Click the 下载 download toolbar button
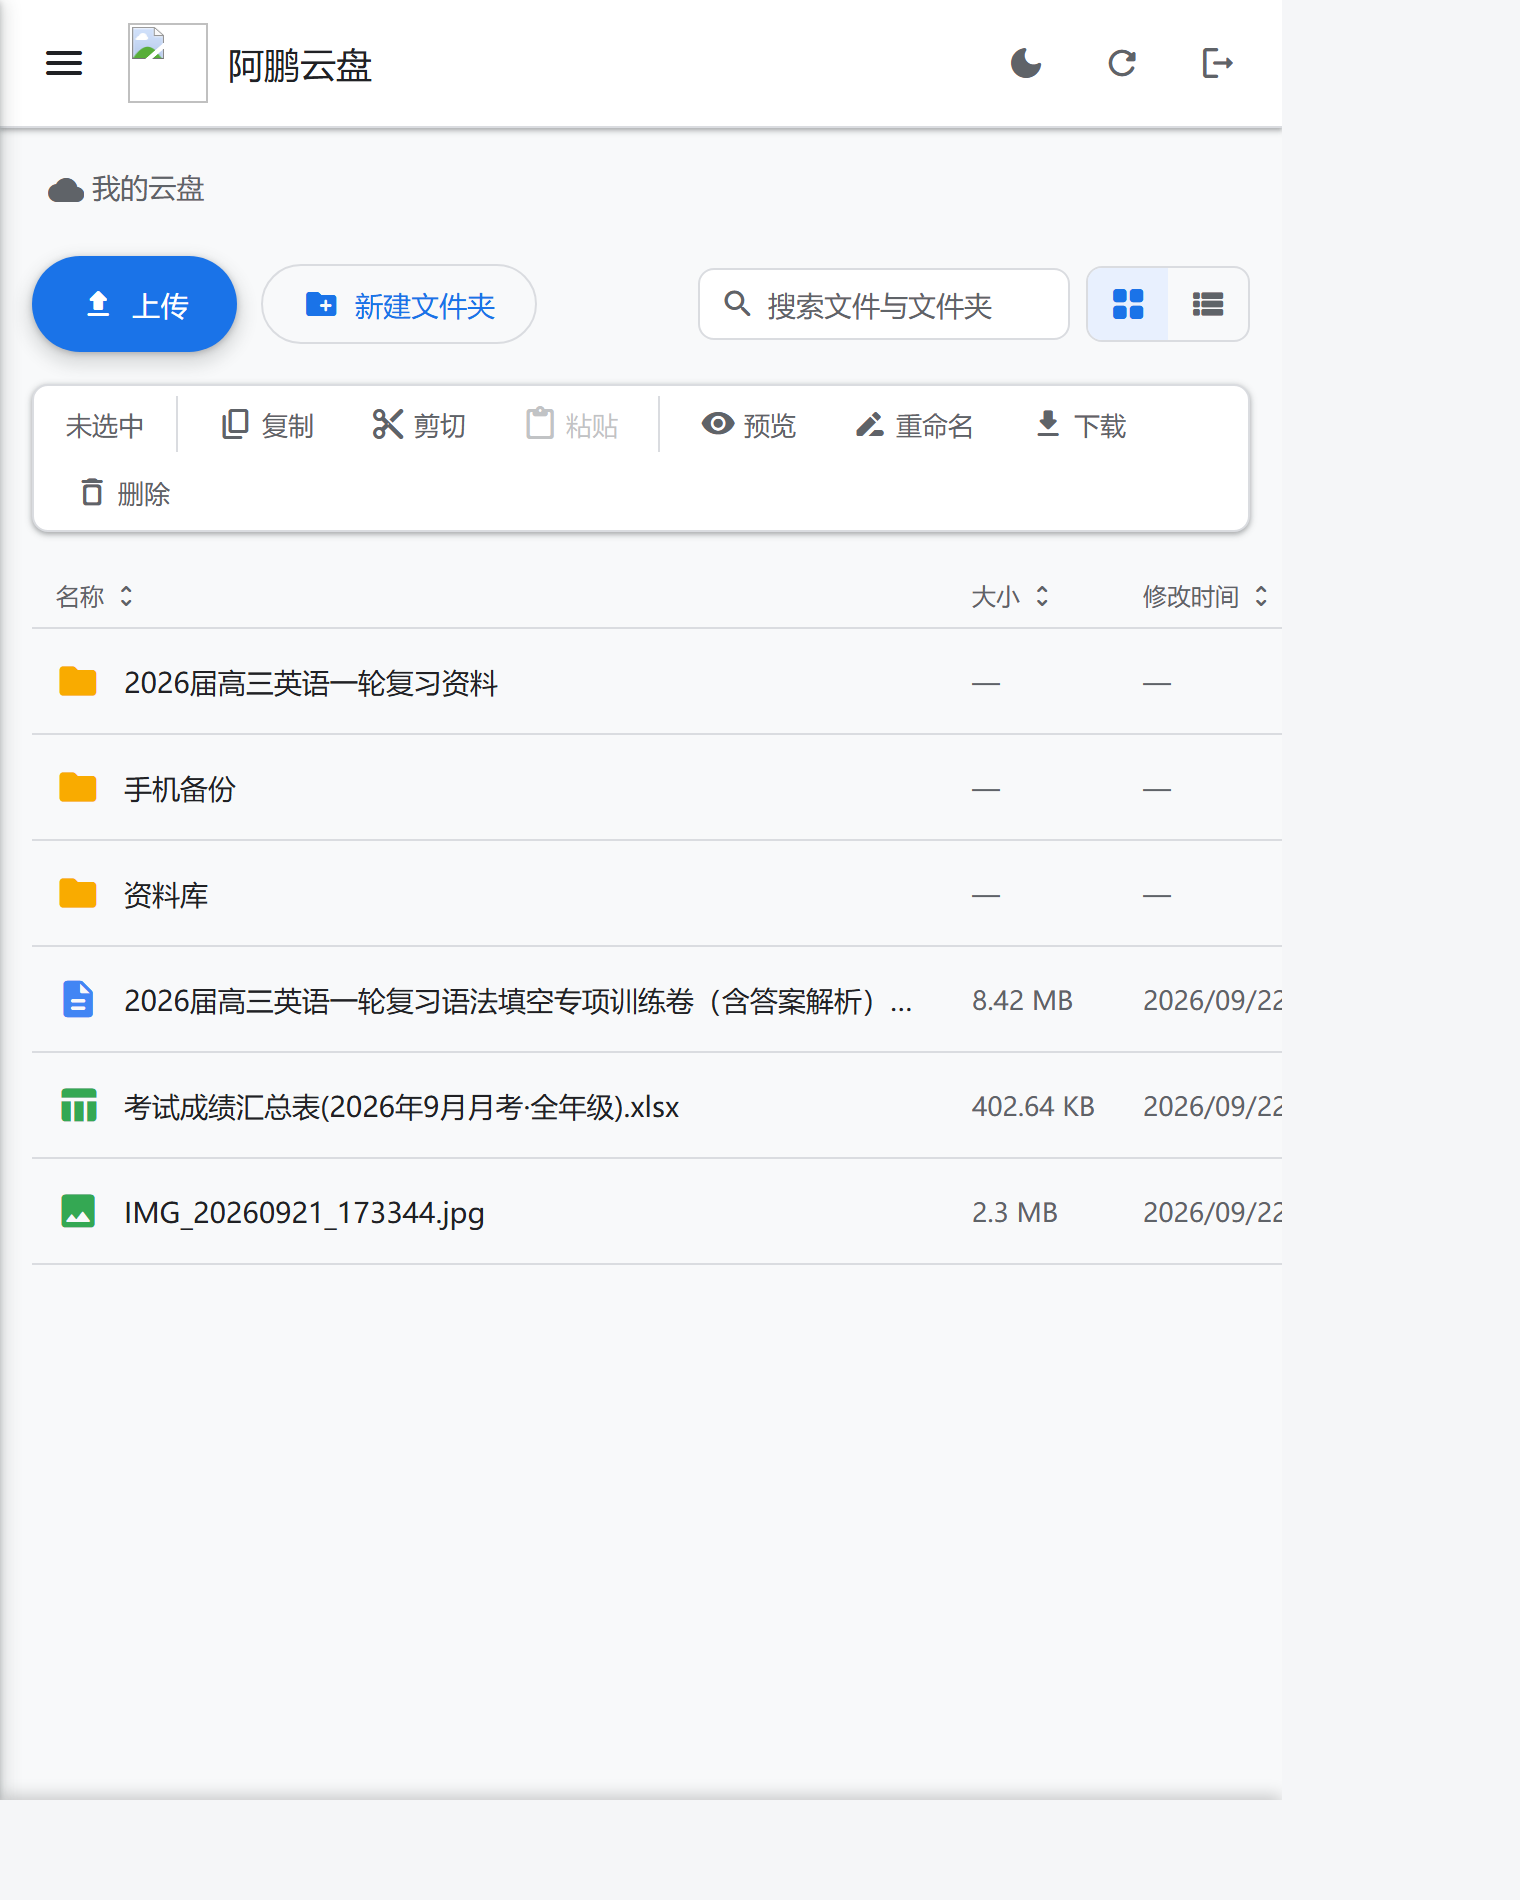Image resolution: width=1520 pixels, height=1900 pixels. (1080, 425)
